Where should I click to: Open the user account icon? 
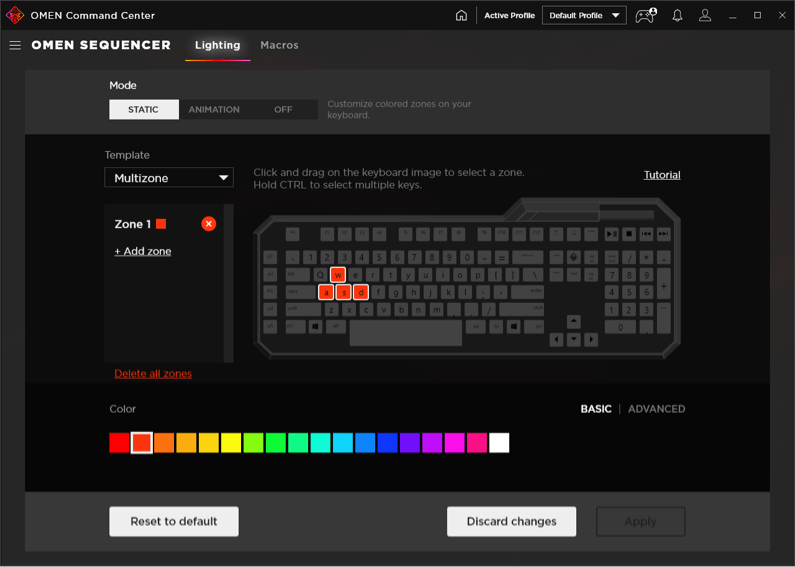pyautogui.click(x=705, y=16)
